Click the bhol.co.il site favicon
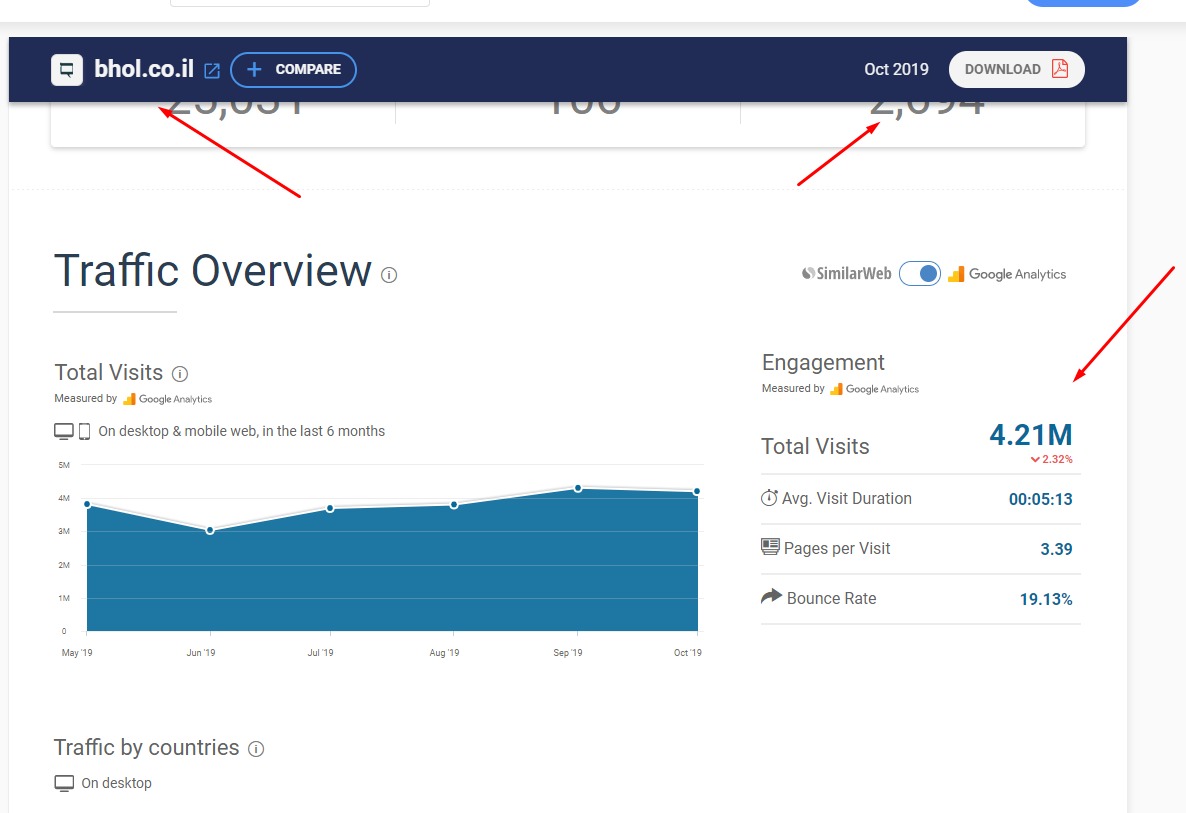The height and width of the screenshot is (813, 1186). point(67,70)
